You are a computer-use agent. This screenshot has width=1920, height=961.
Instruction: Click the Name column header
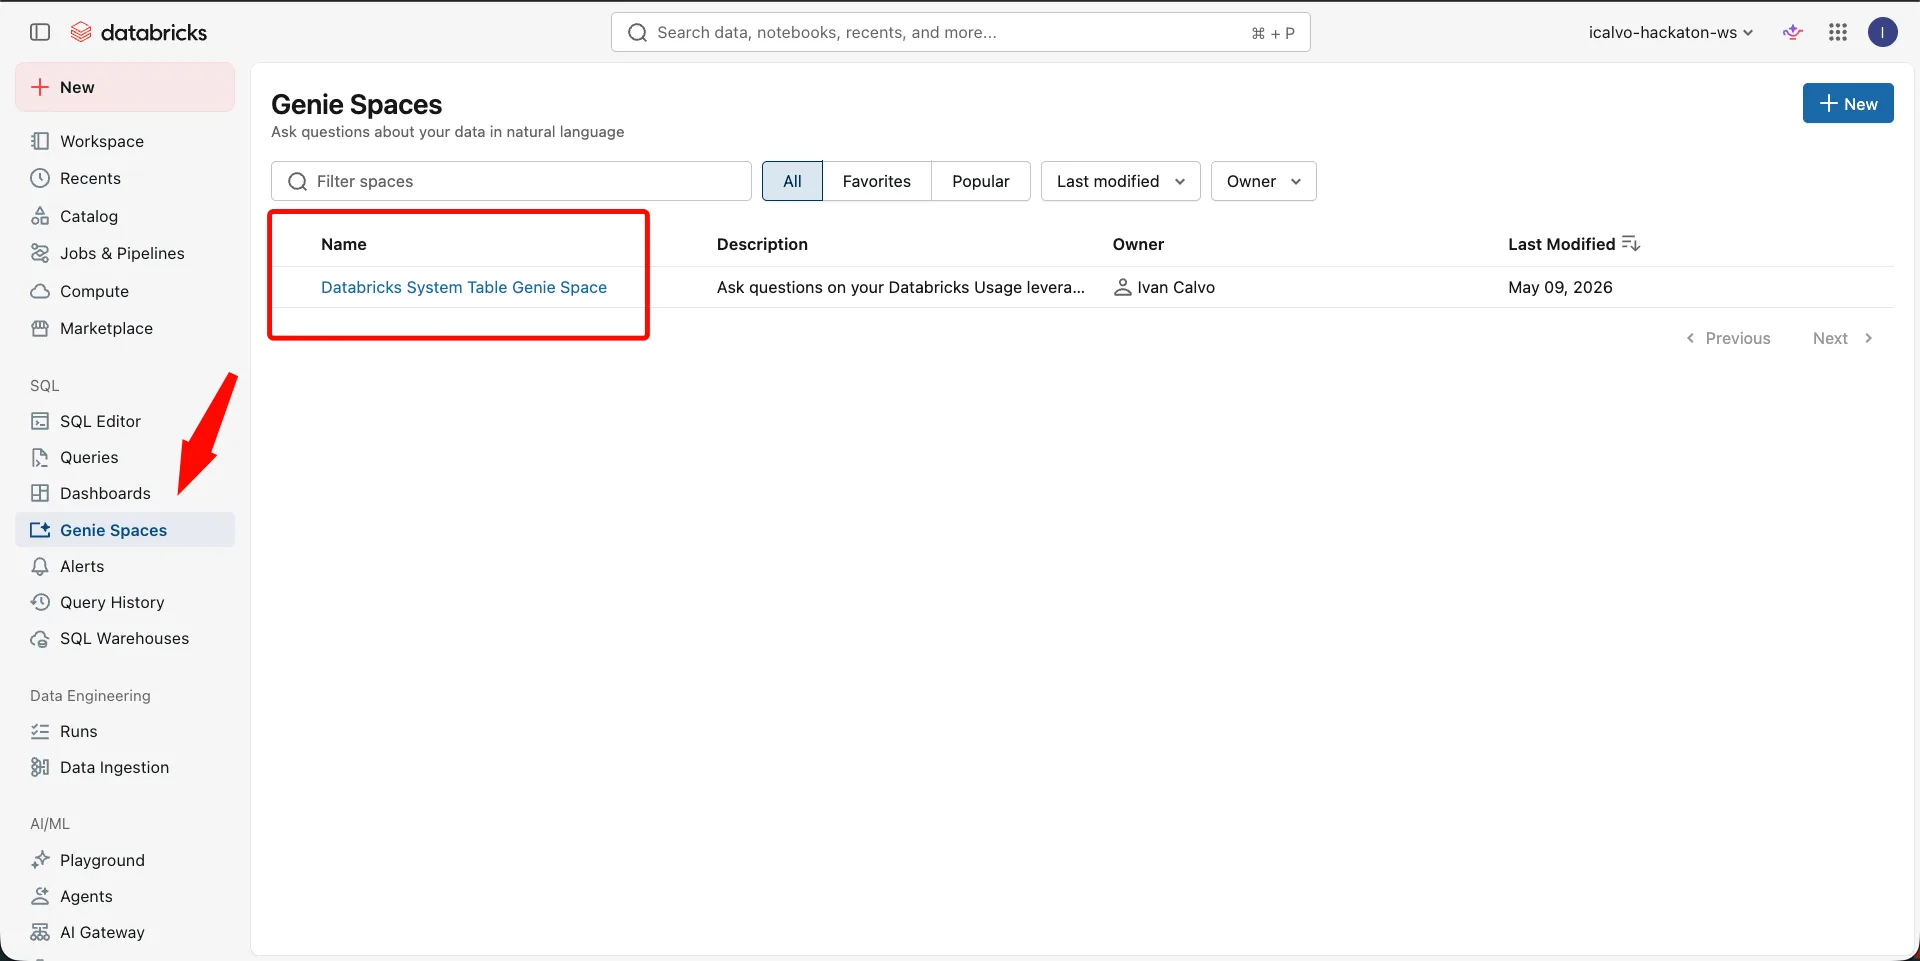[x=344, y=244]
